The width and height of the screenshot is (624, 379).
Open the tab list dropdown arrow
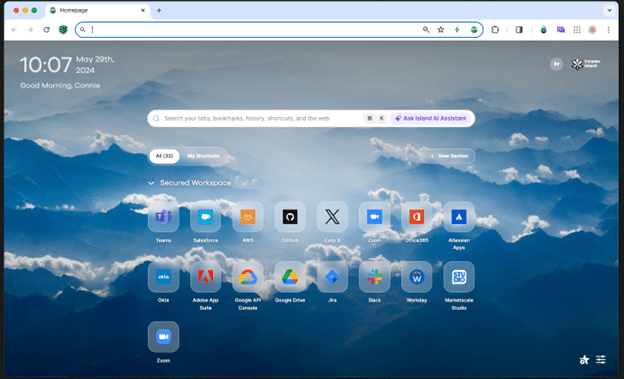click(x=609, y=10)
